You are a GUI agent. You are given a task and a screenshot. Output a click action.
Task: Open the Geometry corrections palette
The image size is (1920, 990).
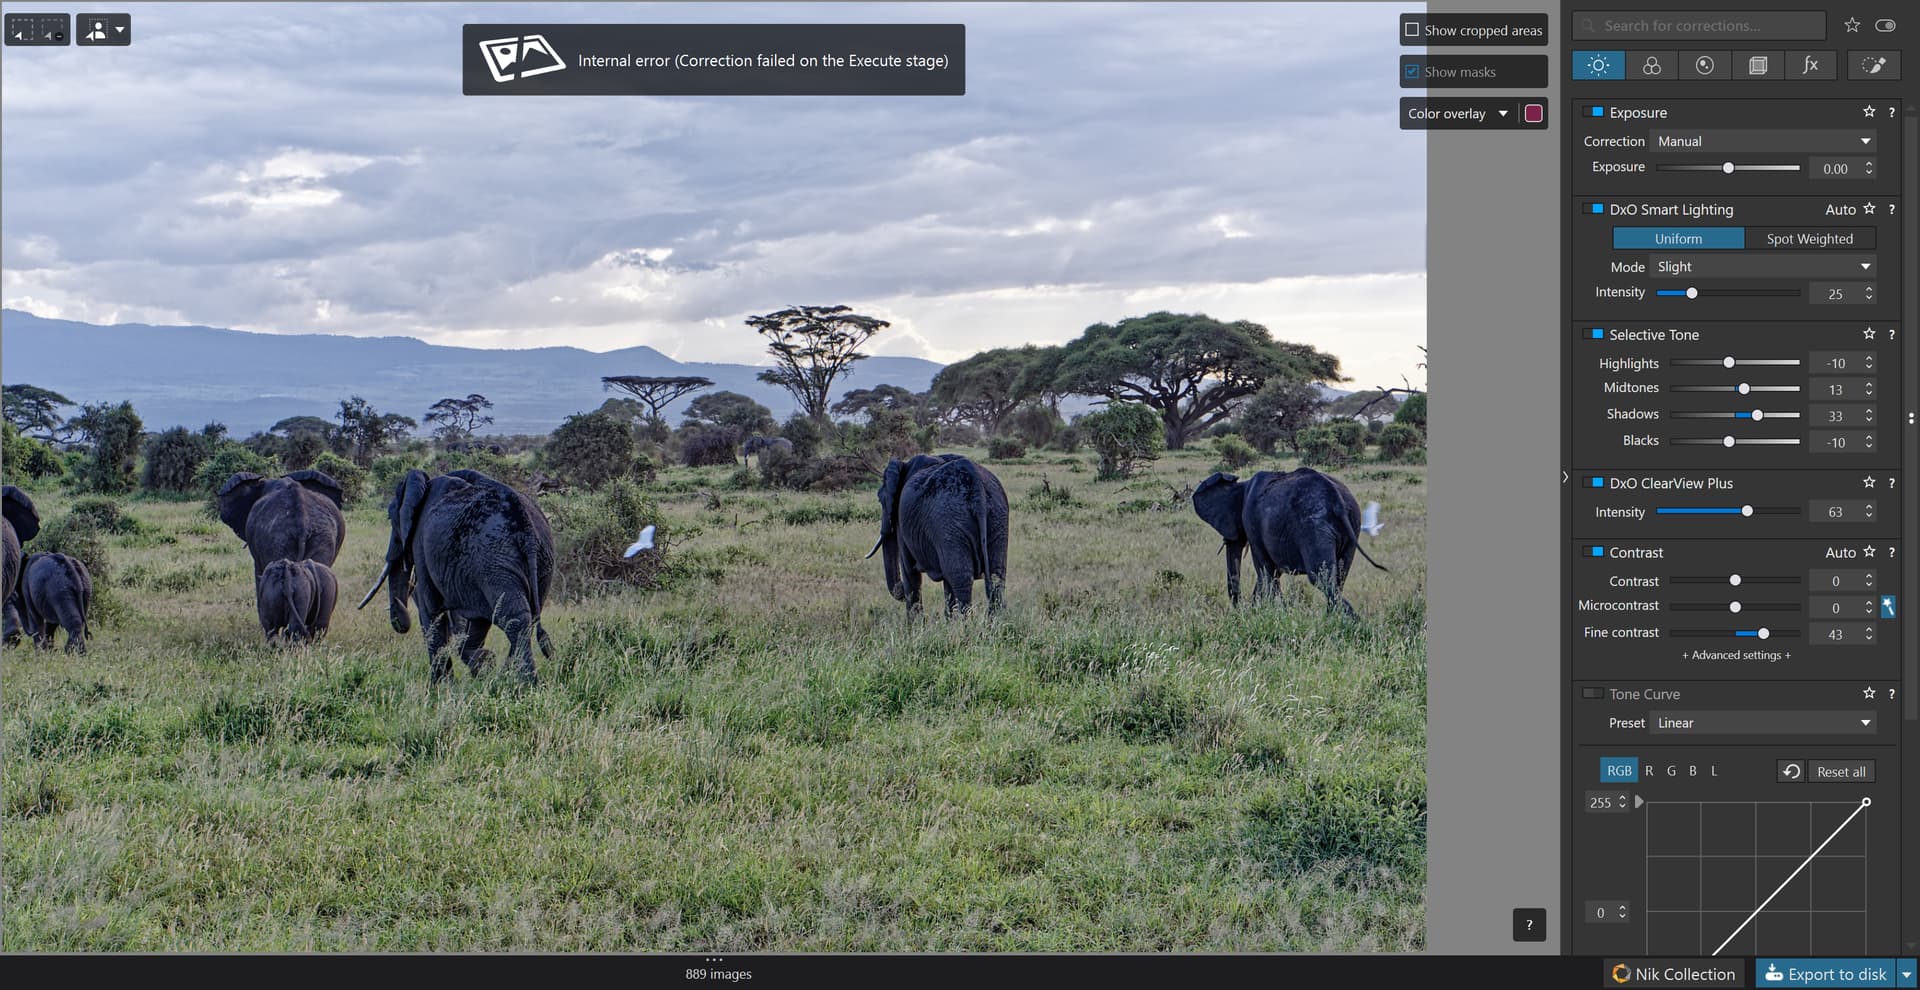tap(1757, 66)
